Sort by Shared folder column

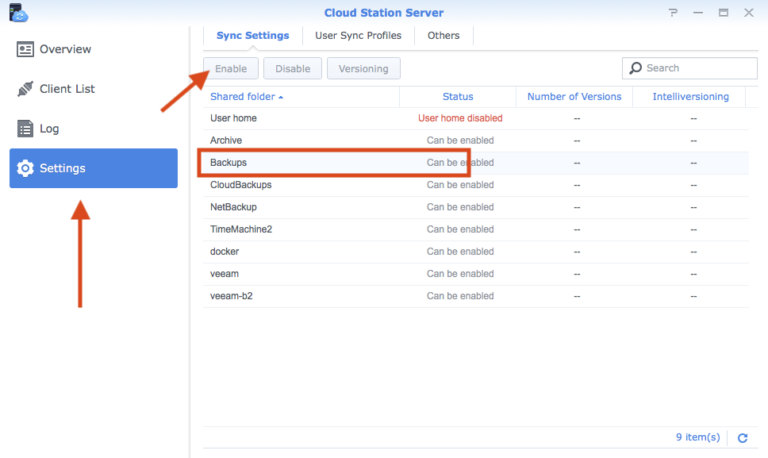click(x=242, y=96)
